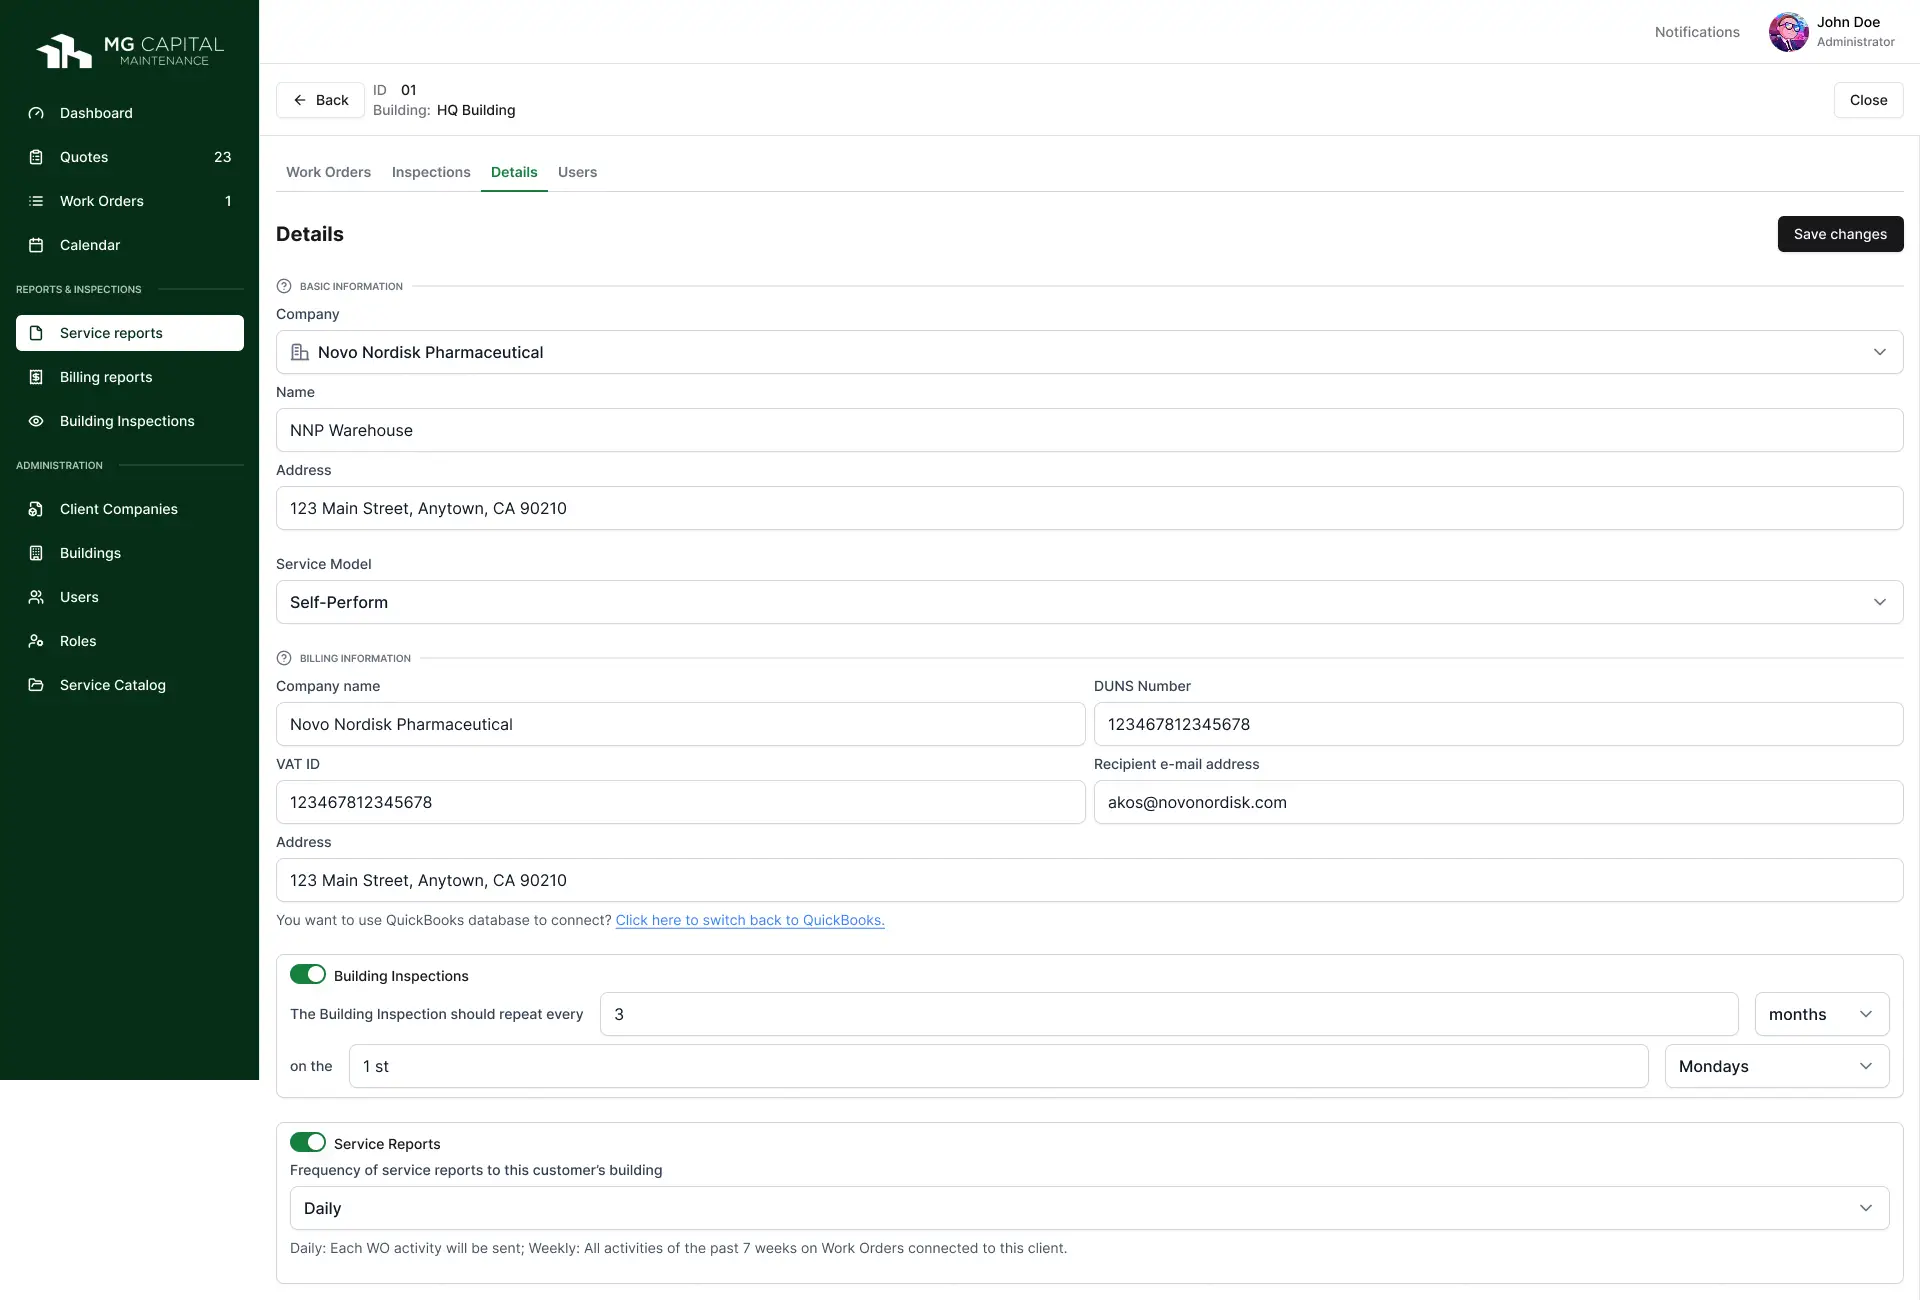Open John Doe profile avatar

click(1788, 32)
